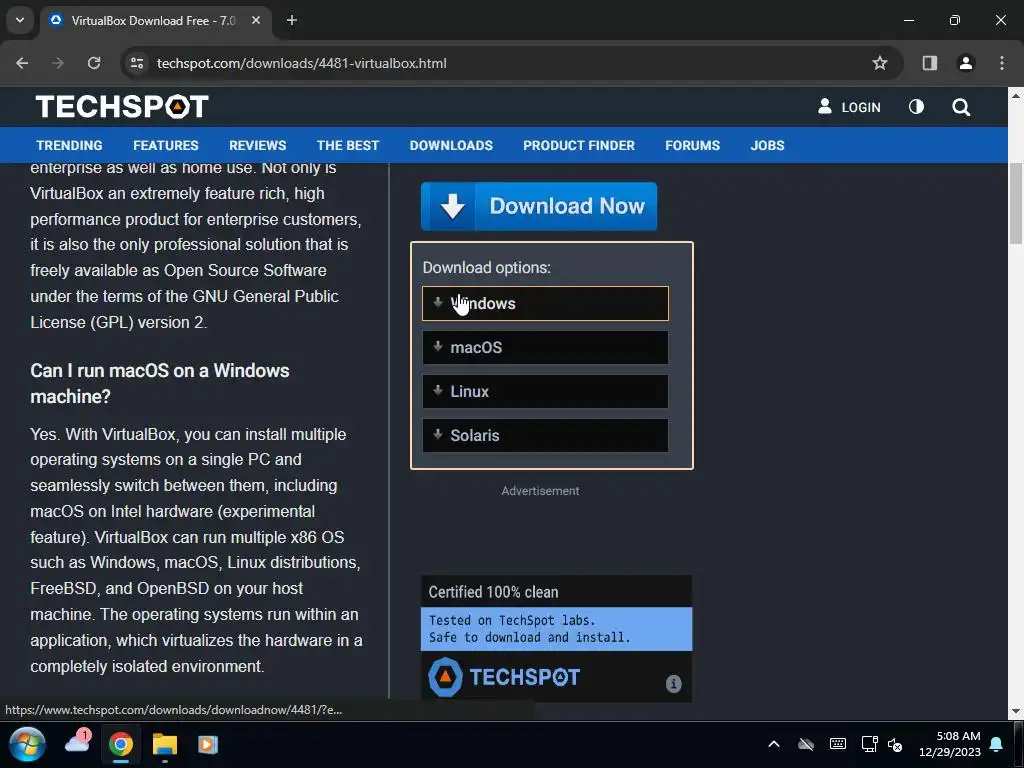Click the TechSpot logo in the header

[x=122, y=106]
